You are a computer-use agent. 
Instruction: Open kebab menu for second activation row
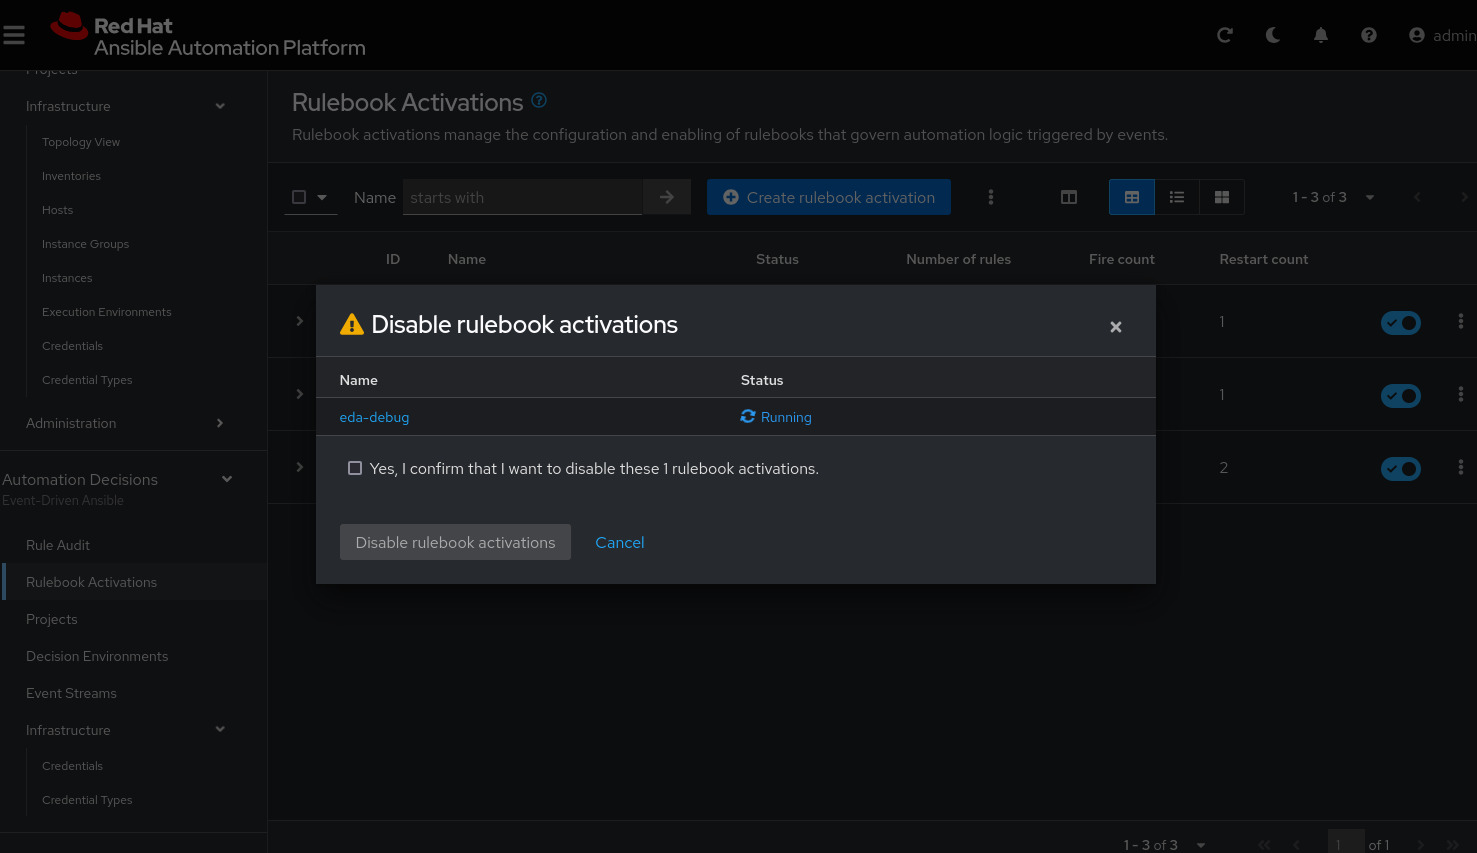point(1461,394)
